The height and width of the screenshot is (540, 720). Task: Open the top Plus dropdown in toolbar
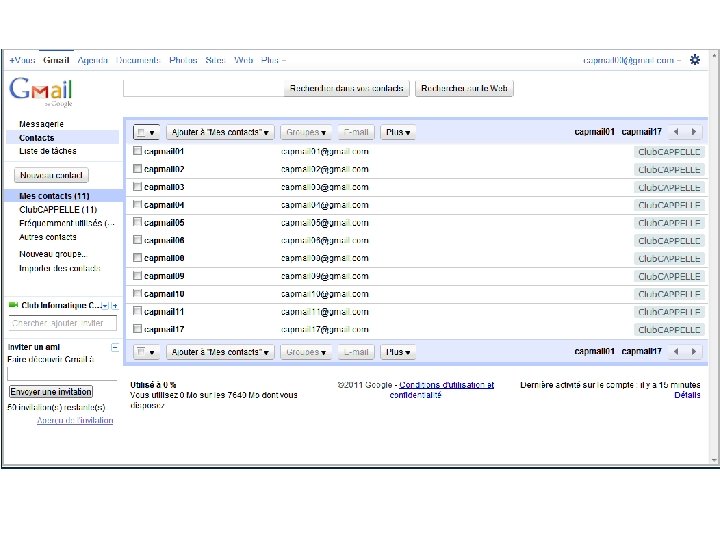click(x=398, y=132)
